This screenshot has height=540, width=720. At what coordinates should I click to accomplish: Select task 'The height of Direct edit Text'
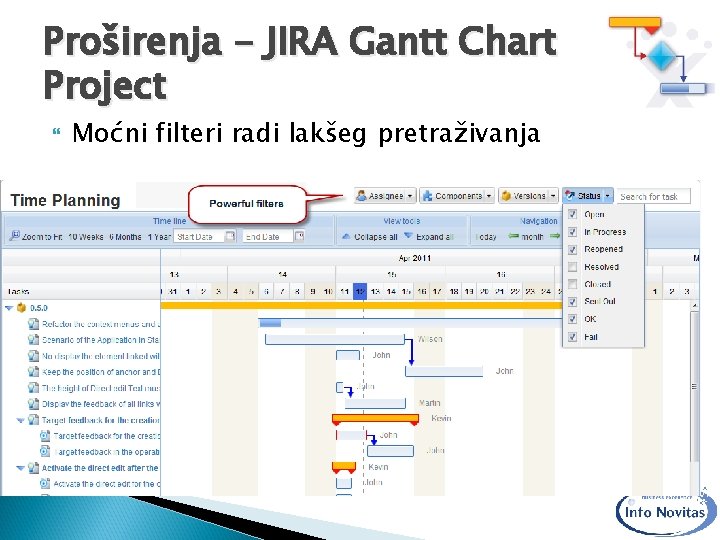tap(101, 388)
